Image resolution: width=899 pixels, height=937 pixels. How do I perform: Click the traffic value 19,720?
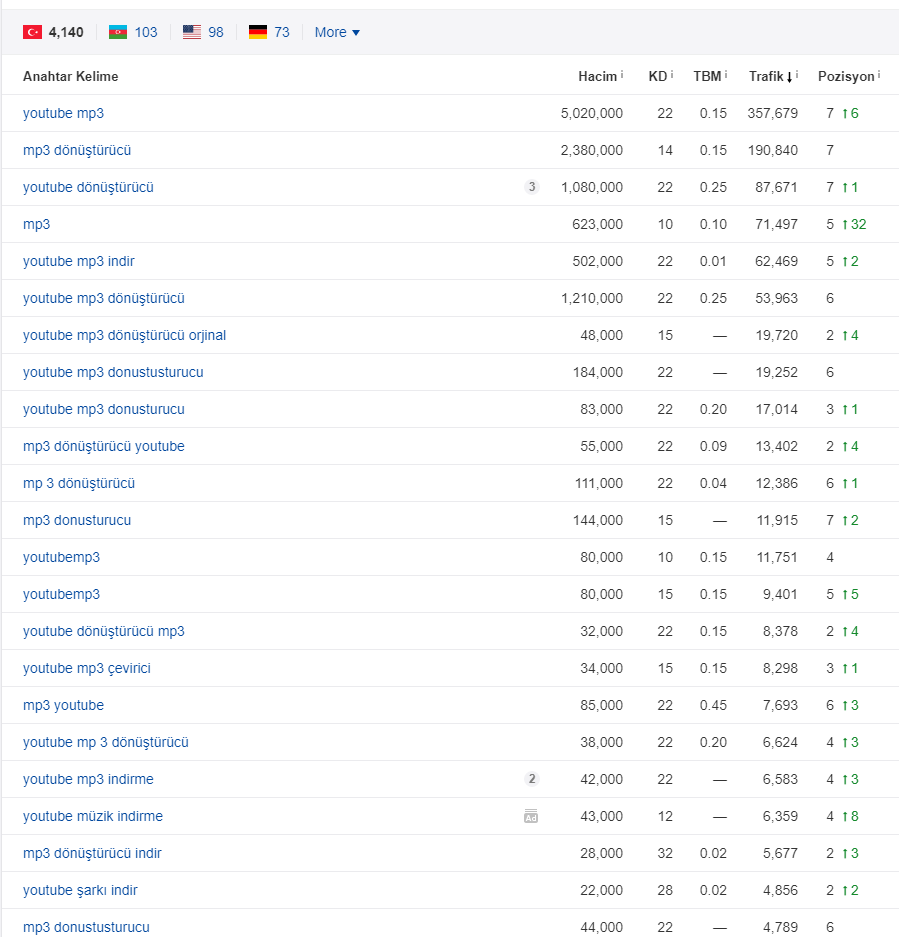776,335
